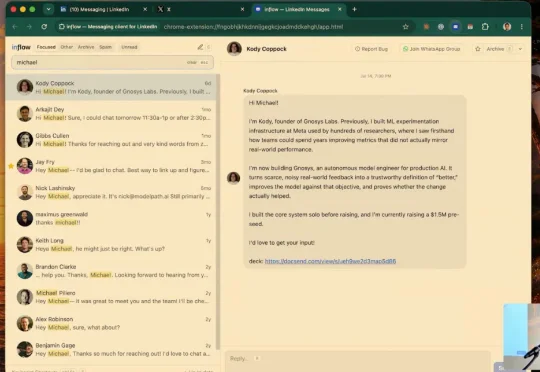The width and height of the screenshot is (540, 372).
Task: Click the compose new message pencil icon
Action: pos(200,47)
